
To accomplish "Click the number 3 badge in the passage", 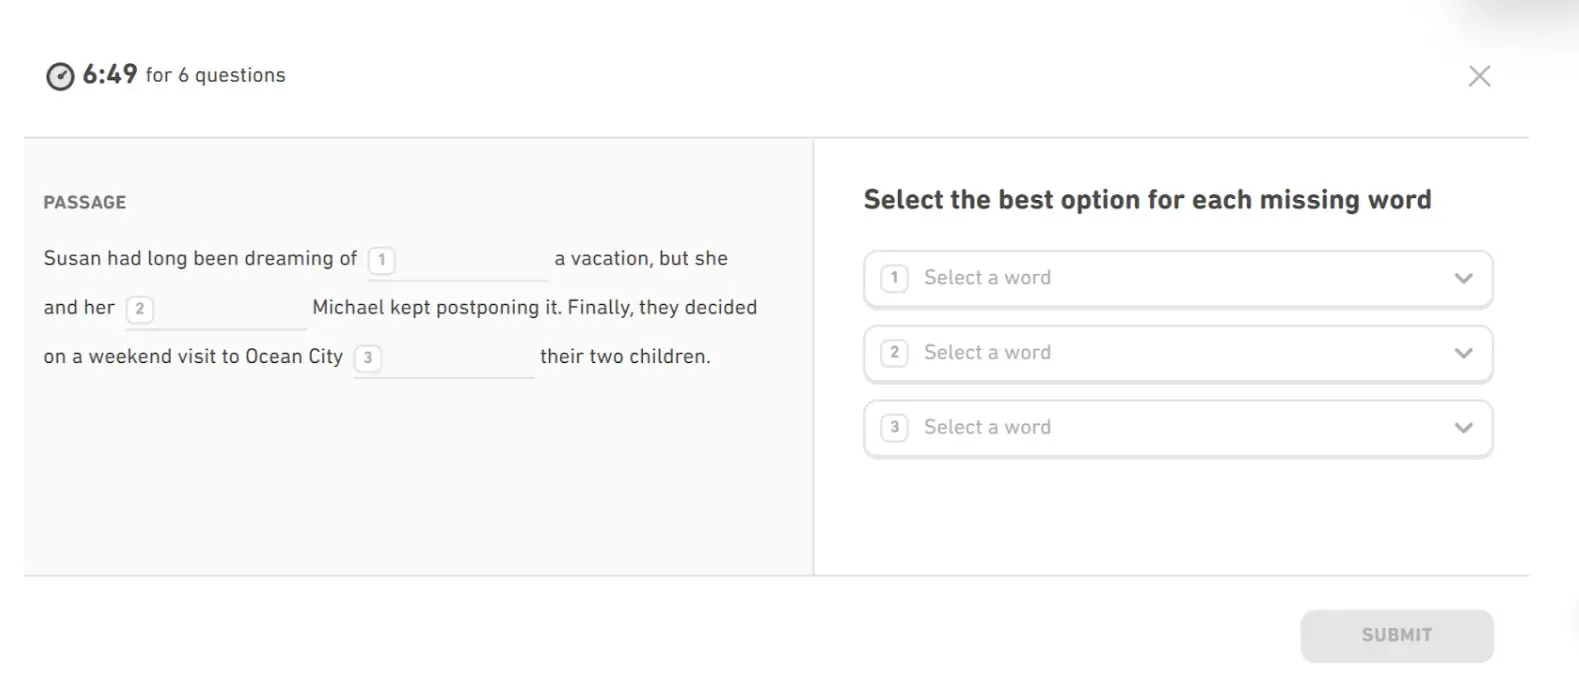I will [x=368, y=358].
